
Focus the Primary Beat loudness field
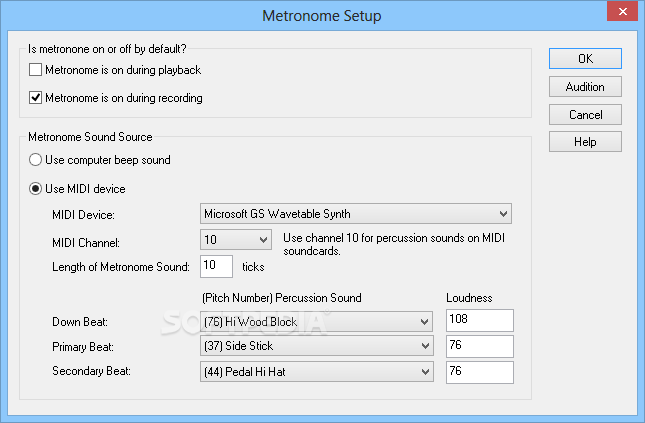(x=480, y=346)
